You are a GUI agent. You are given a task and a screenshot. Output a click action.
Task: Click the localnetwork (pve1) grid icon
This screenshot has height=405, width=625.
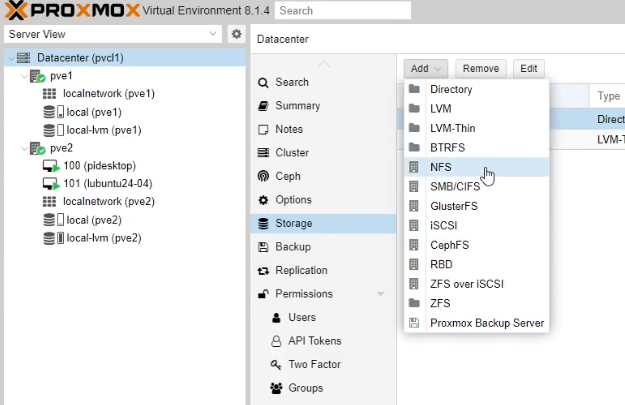coord(49,94)
